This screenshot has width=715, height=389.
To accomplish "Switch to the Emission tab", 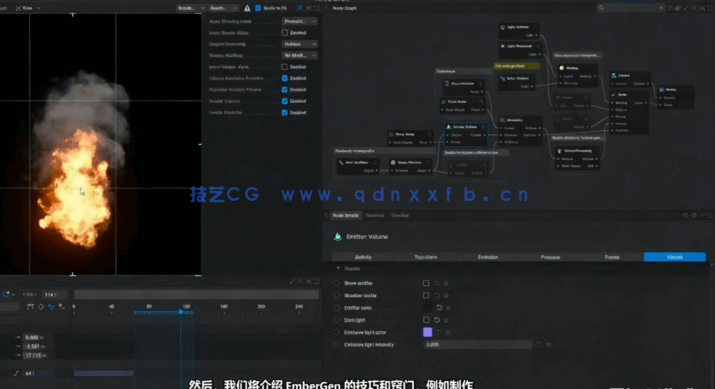I will pos(487,257).
